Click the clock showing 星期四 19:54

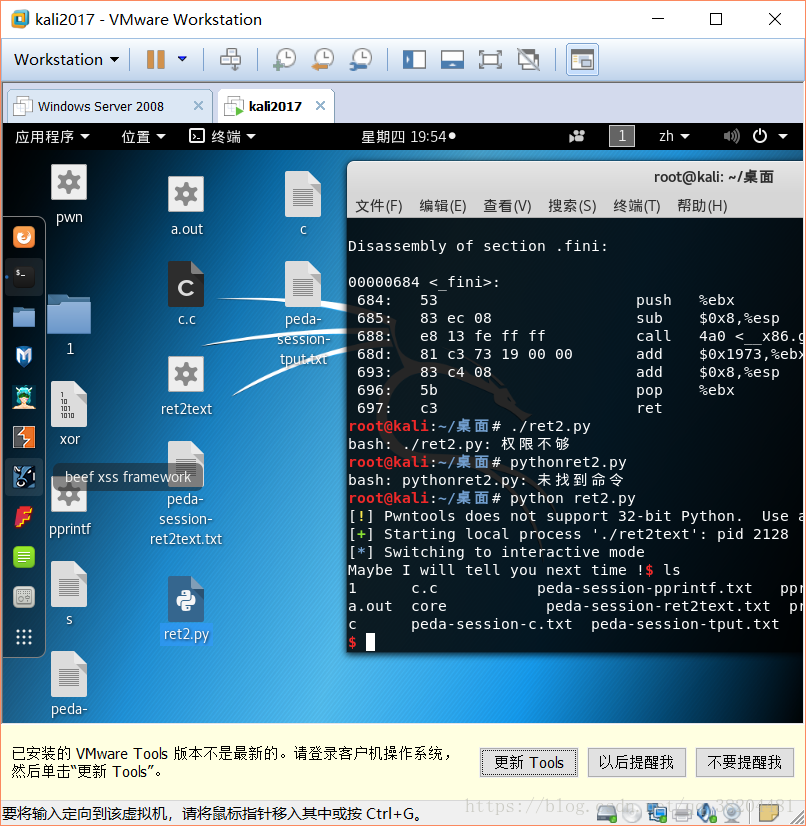(x=408, y=137)
